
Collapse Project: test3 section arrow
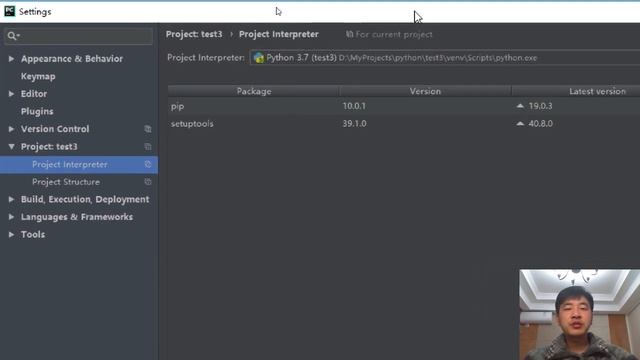tap(11, 147)
